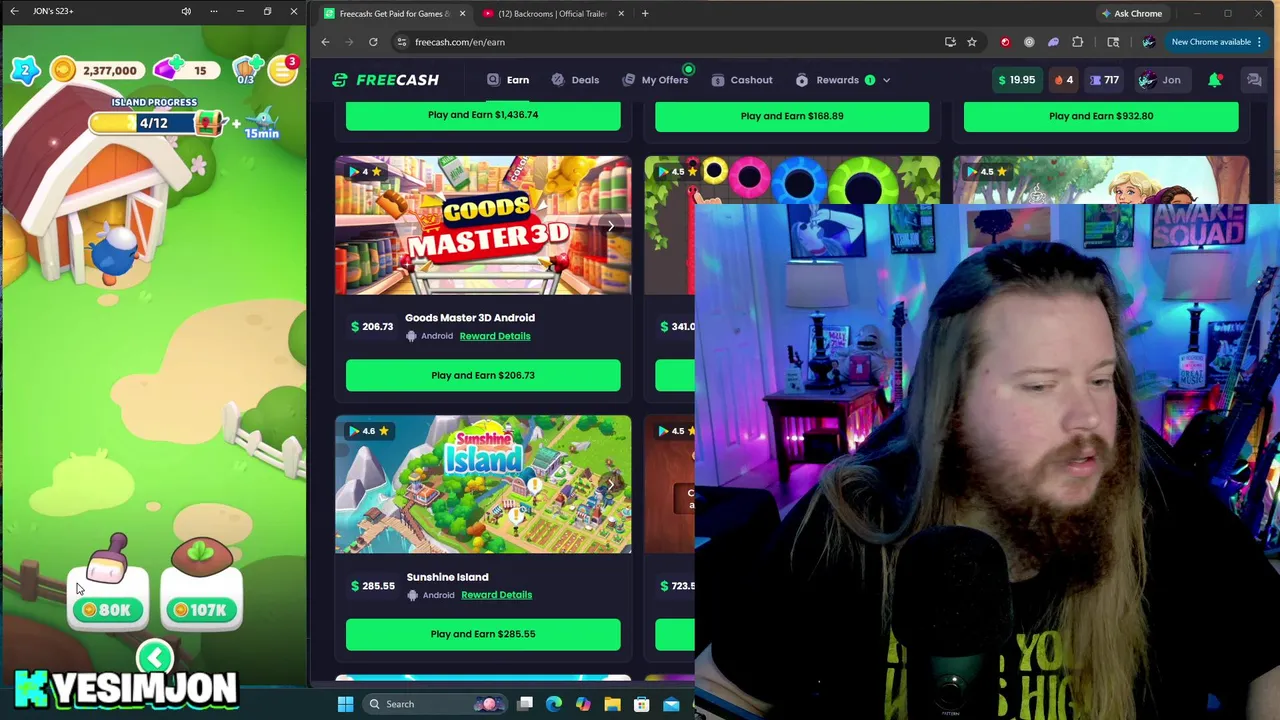The width and height of the screenshot is (1280, 720).
Task: Click Play and Earn $1,436.74
Action: tap(483, 115)
